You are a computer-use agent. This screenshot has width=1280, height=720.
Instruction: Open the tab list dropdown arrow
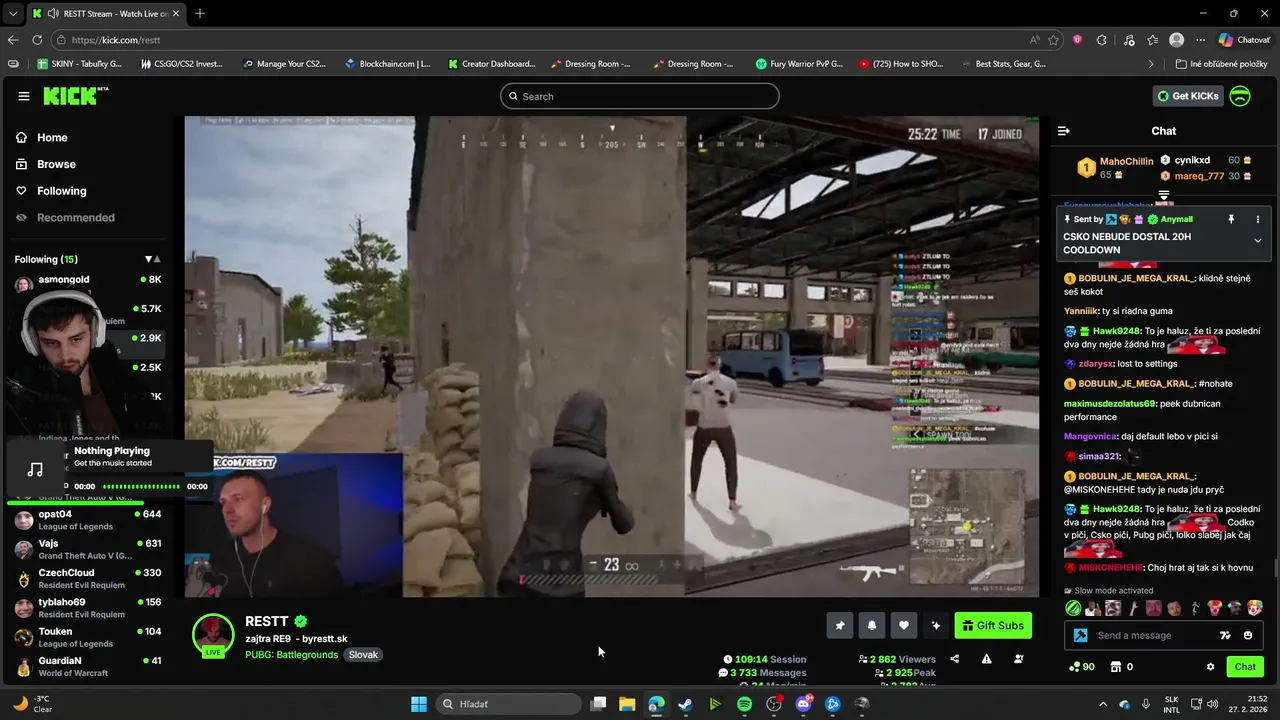coord(14,14)
